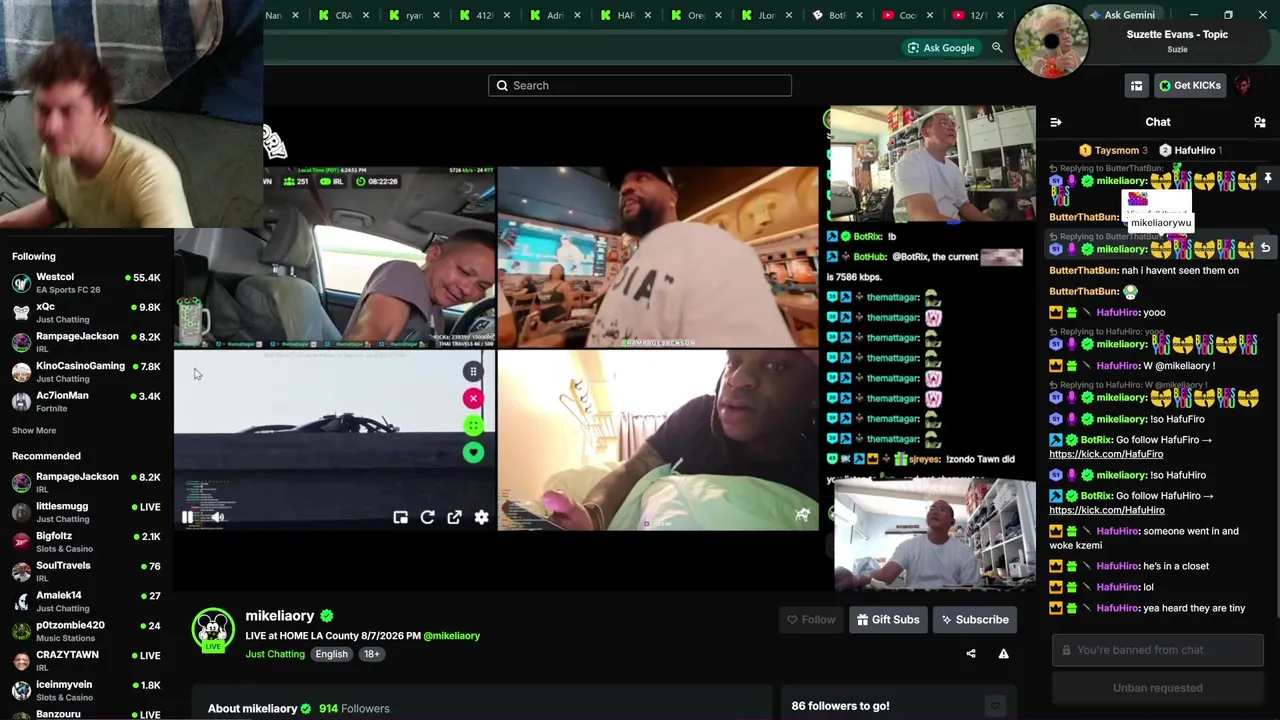Close the JLor browser tab
Screen dimensions: 1280x720
pos(789,15)
